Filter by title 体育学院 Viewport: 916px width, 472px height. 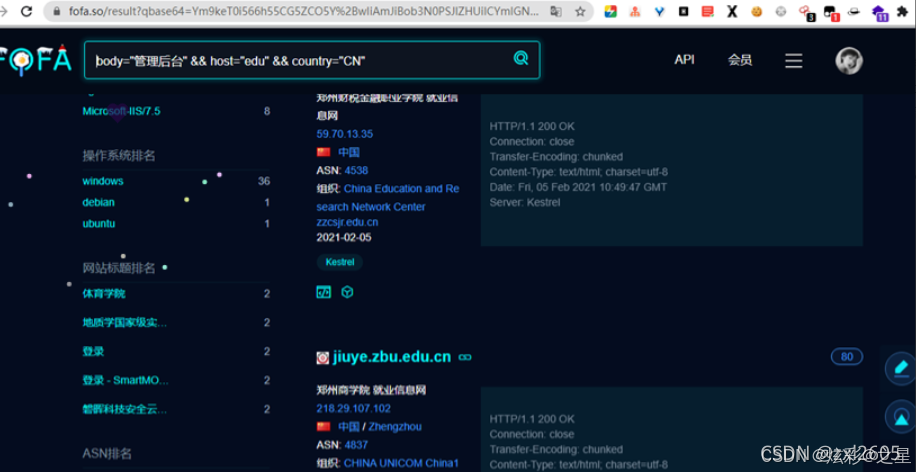point(104,293)
